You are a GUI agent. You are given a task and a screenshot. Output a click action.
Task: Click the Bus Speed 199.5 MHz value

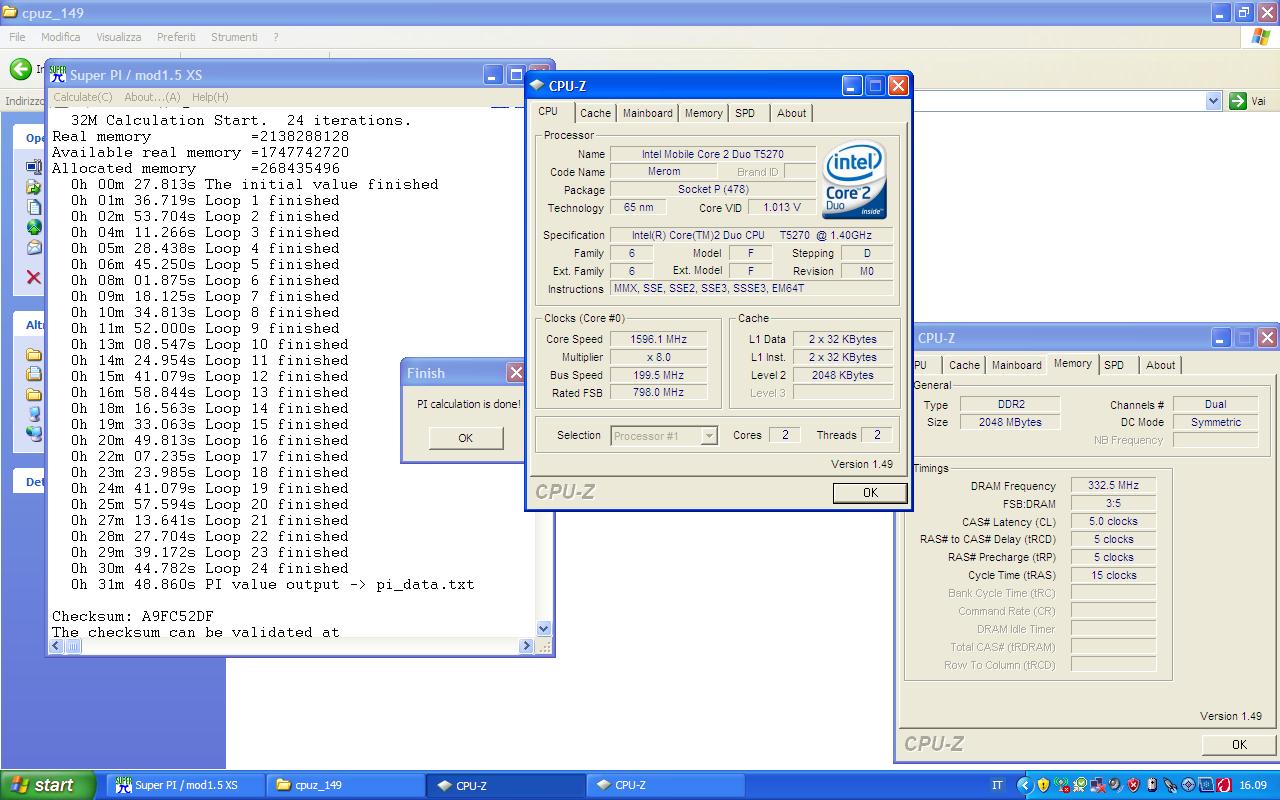(x=658, y=375)
